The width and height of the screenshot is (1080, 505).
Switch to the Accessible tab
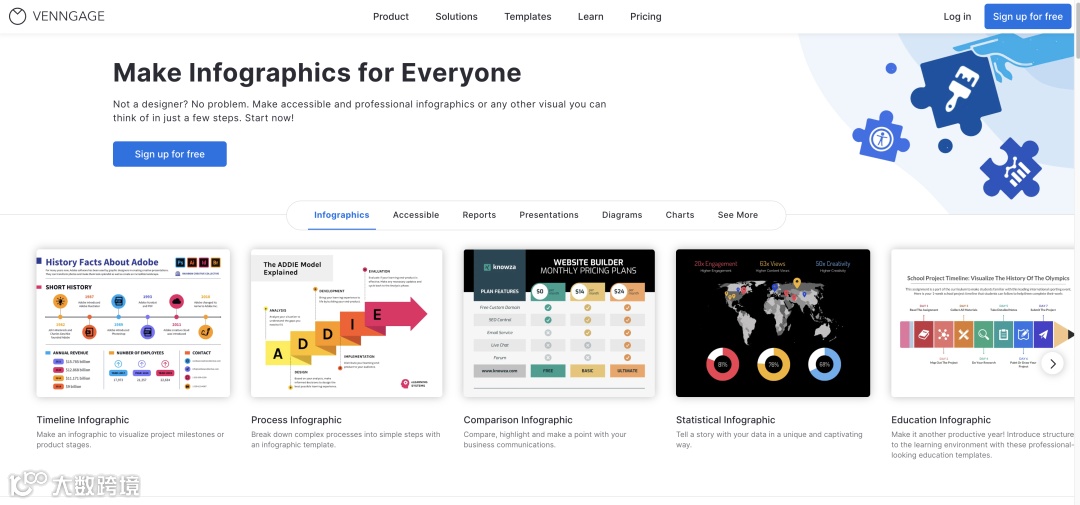click(416, 215)
